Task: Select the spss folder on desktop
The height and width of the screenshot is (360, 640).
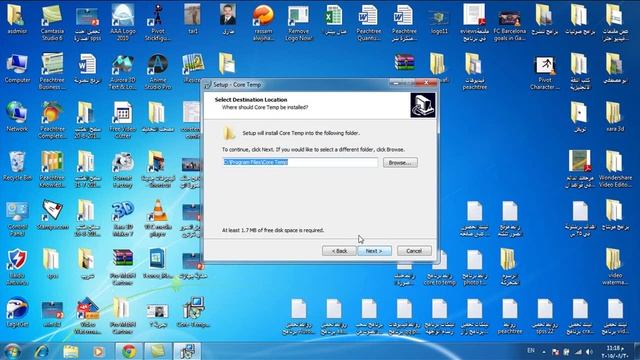Action: coord(52,264)
